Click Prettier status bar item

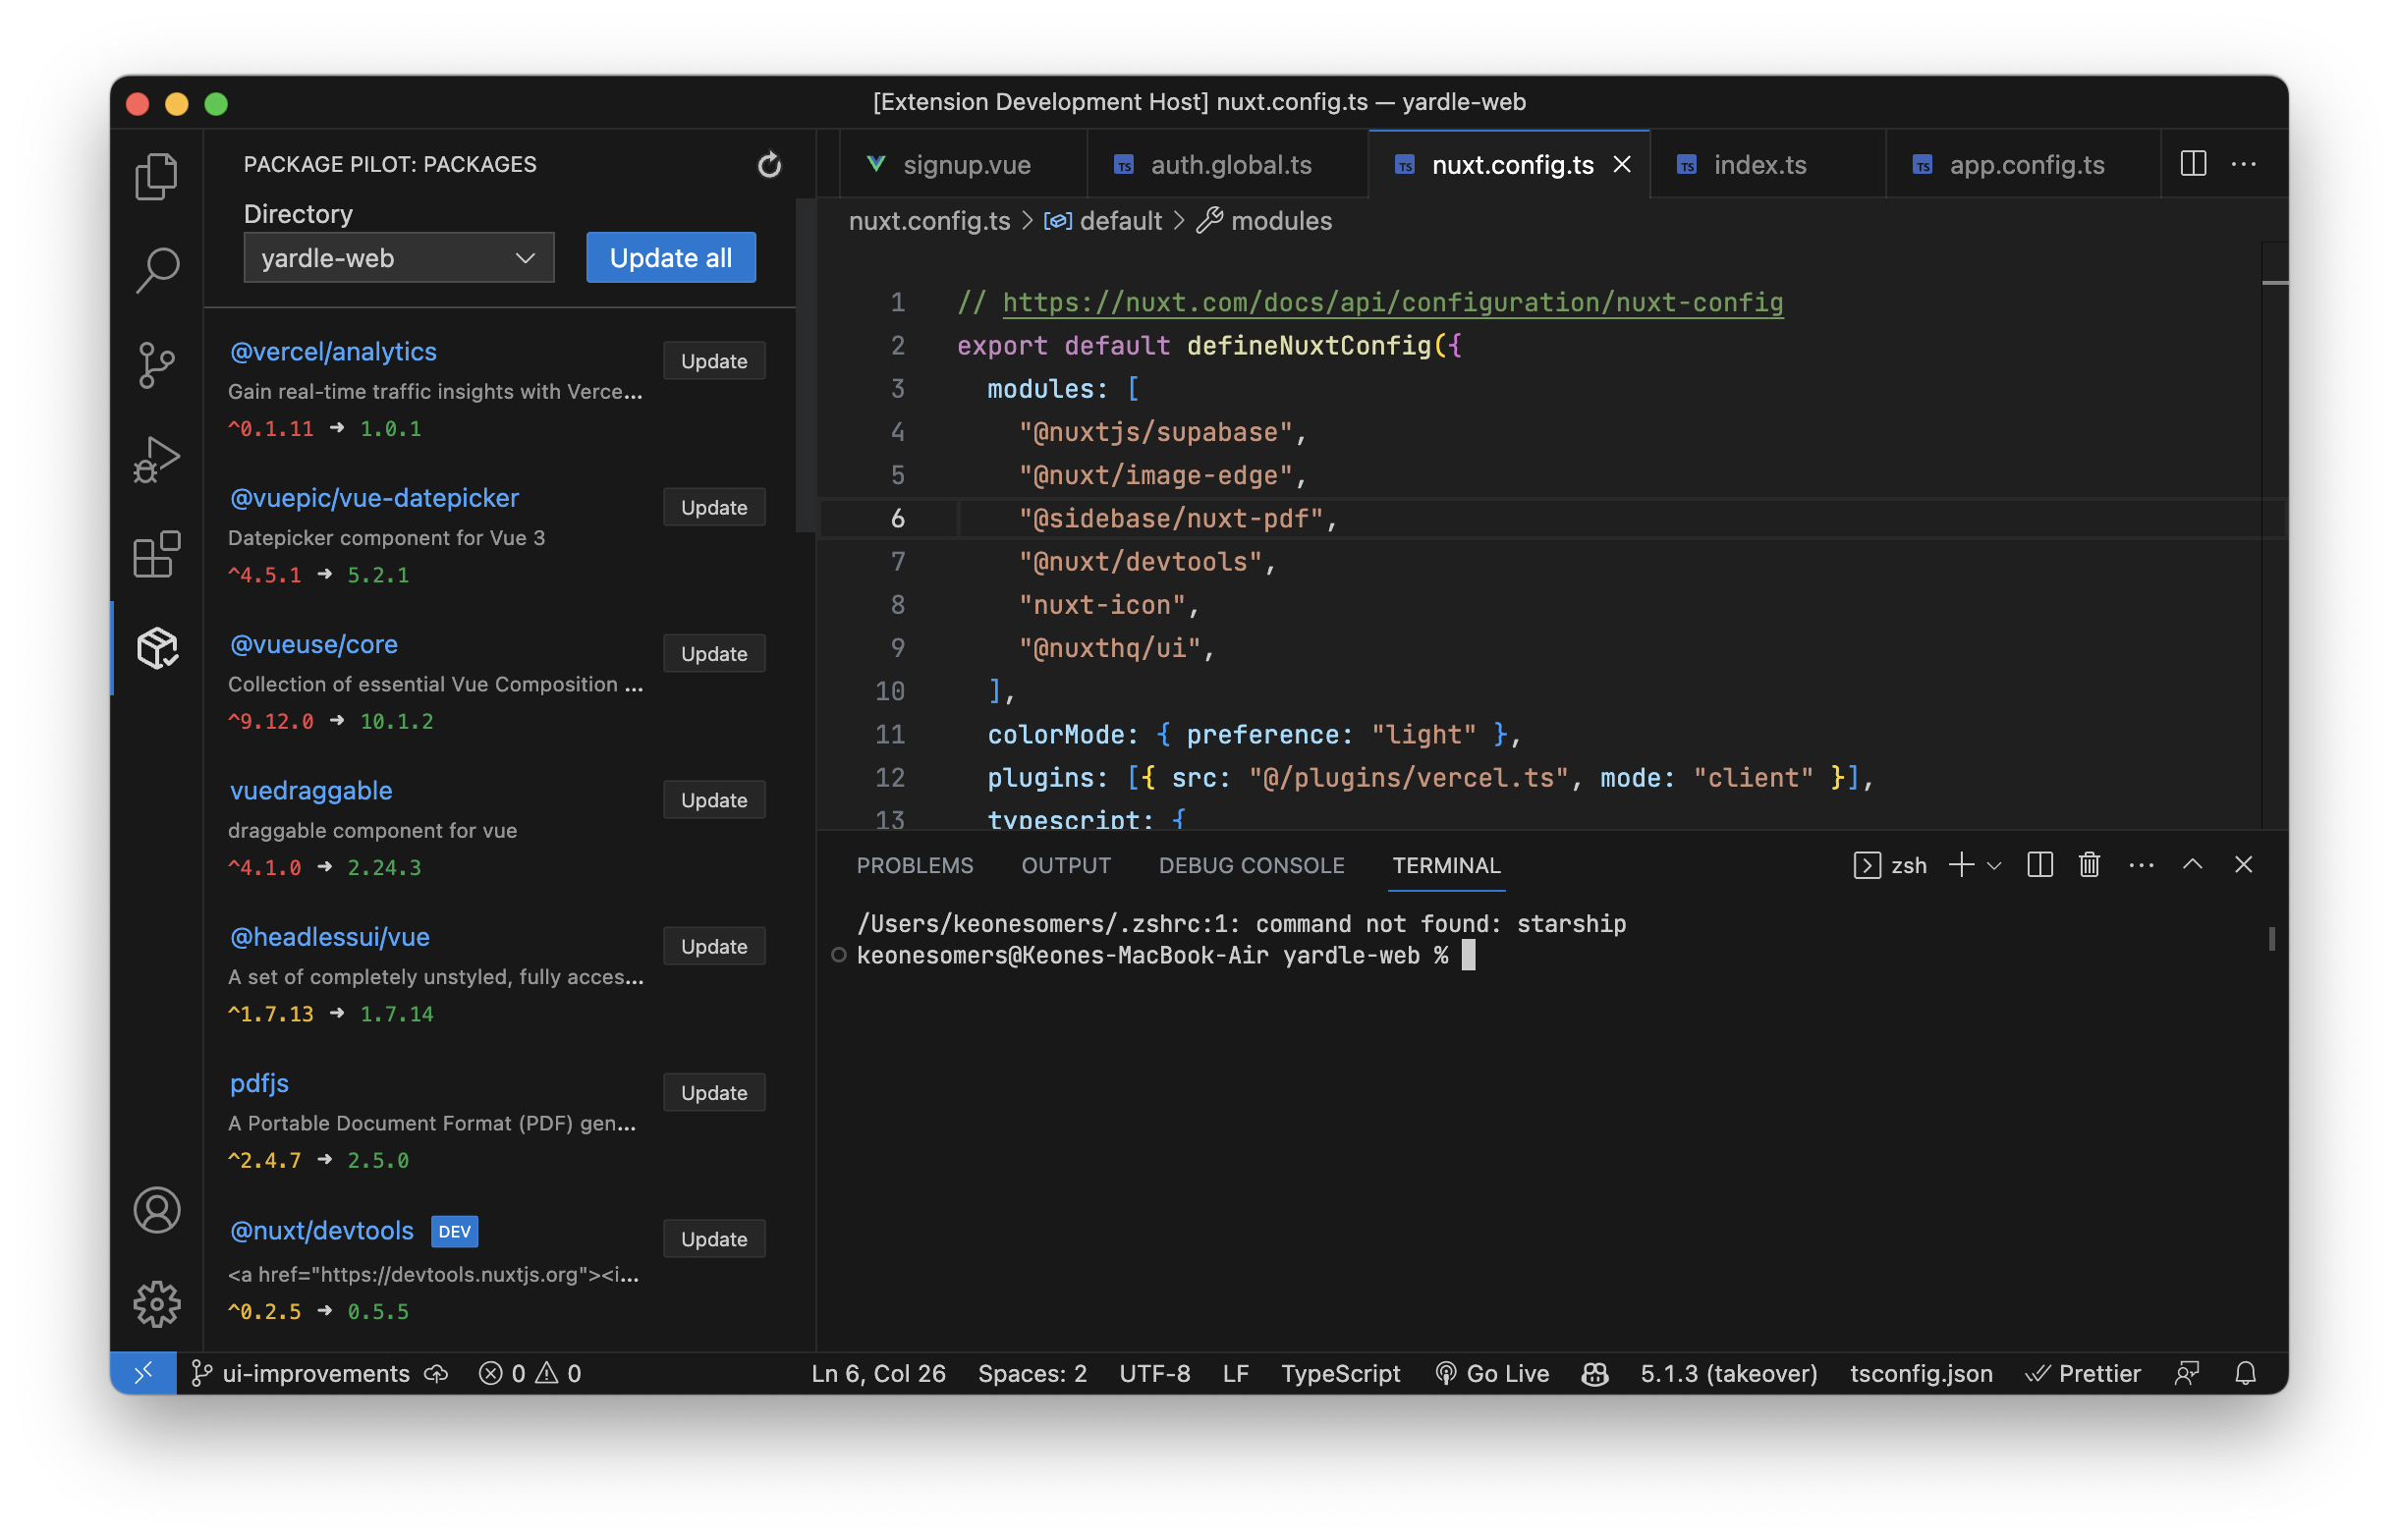point(2083,1373)
